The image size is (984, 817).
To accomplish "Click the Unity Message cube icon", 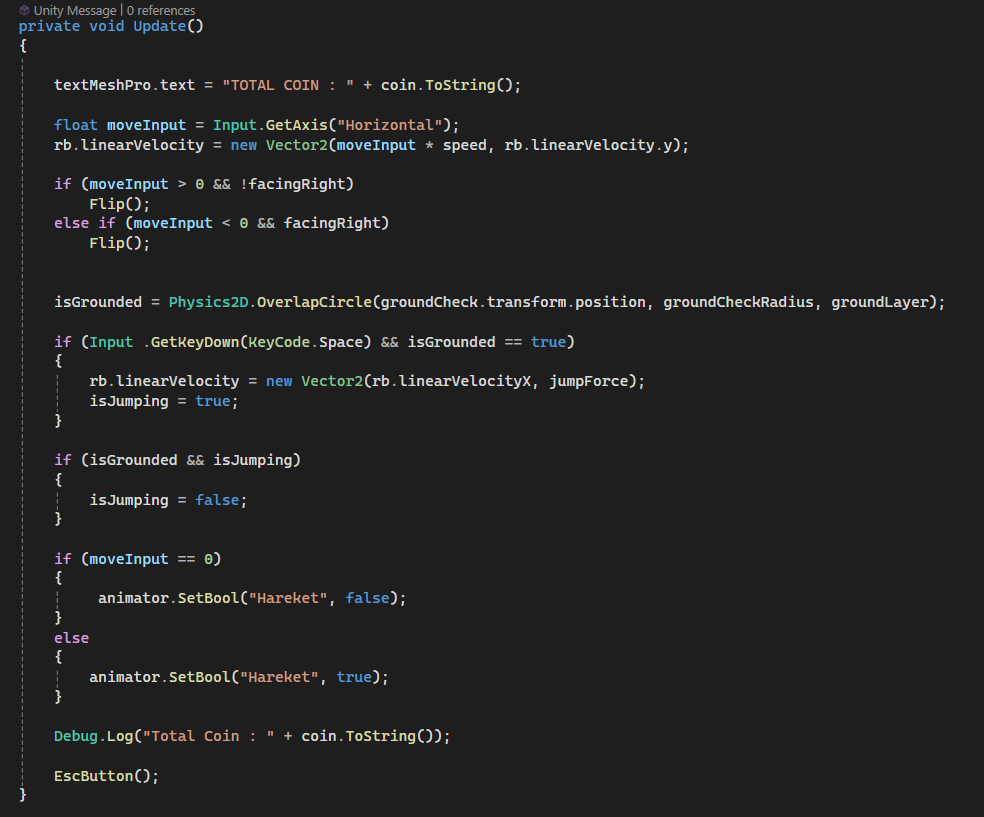I will pos(24,10).
